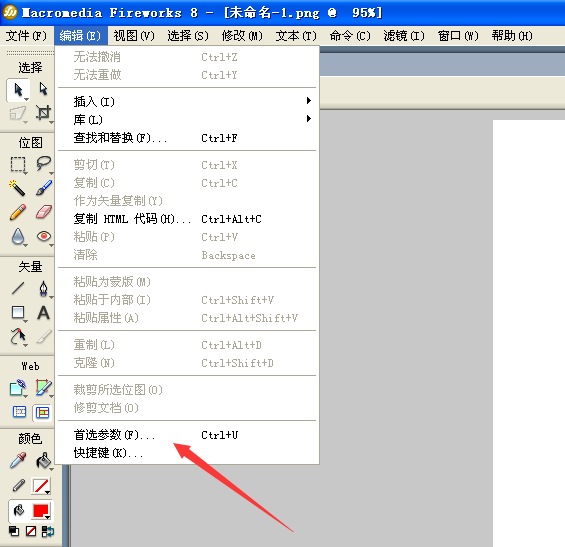Toggle the Hide Slices and Hotspots button

pos(19,412)
